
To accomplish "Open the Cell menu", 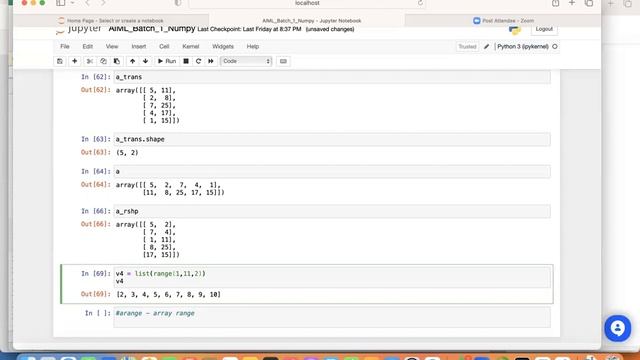I will (164, 47).
